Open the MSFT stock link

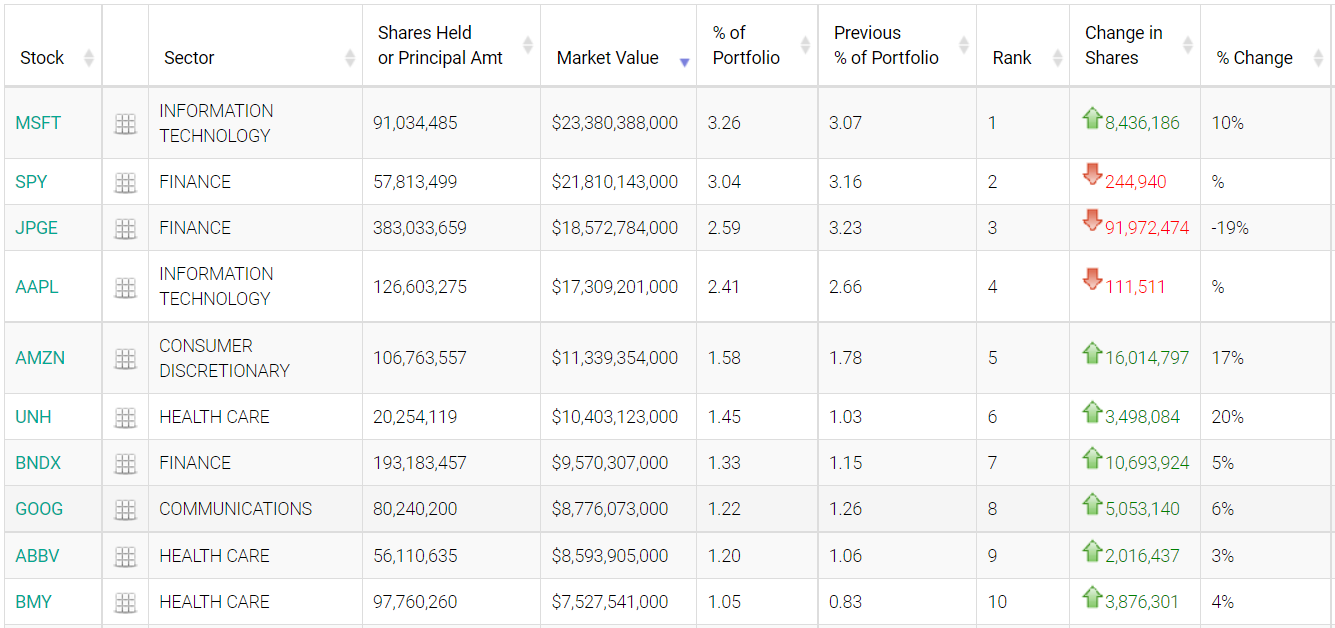[x=38, y=123]
